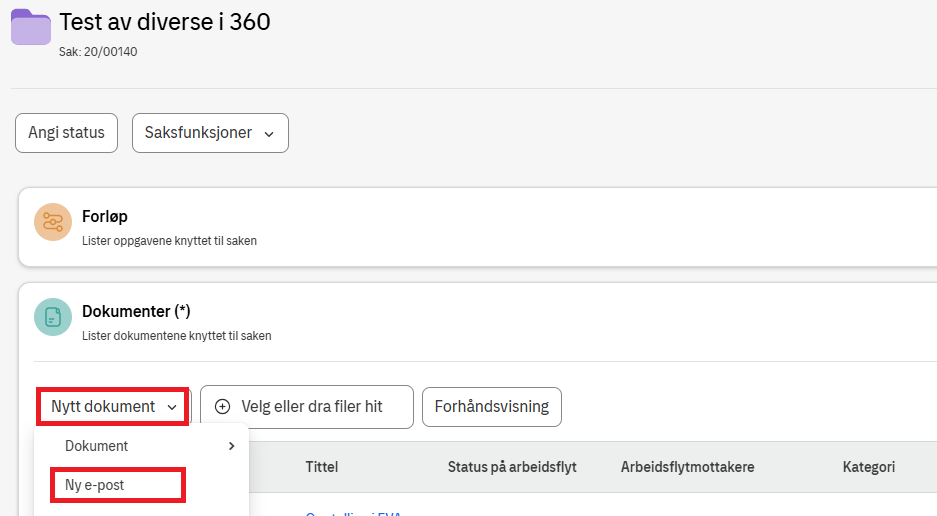Select the Dokument menu entry
Screen dimensions: 937x516
pyautogui.click(x=97, y=446)
